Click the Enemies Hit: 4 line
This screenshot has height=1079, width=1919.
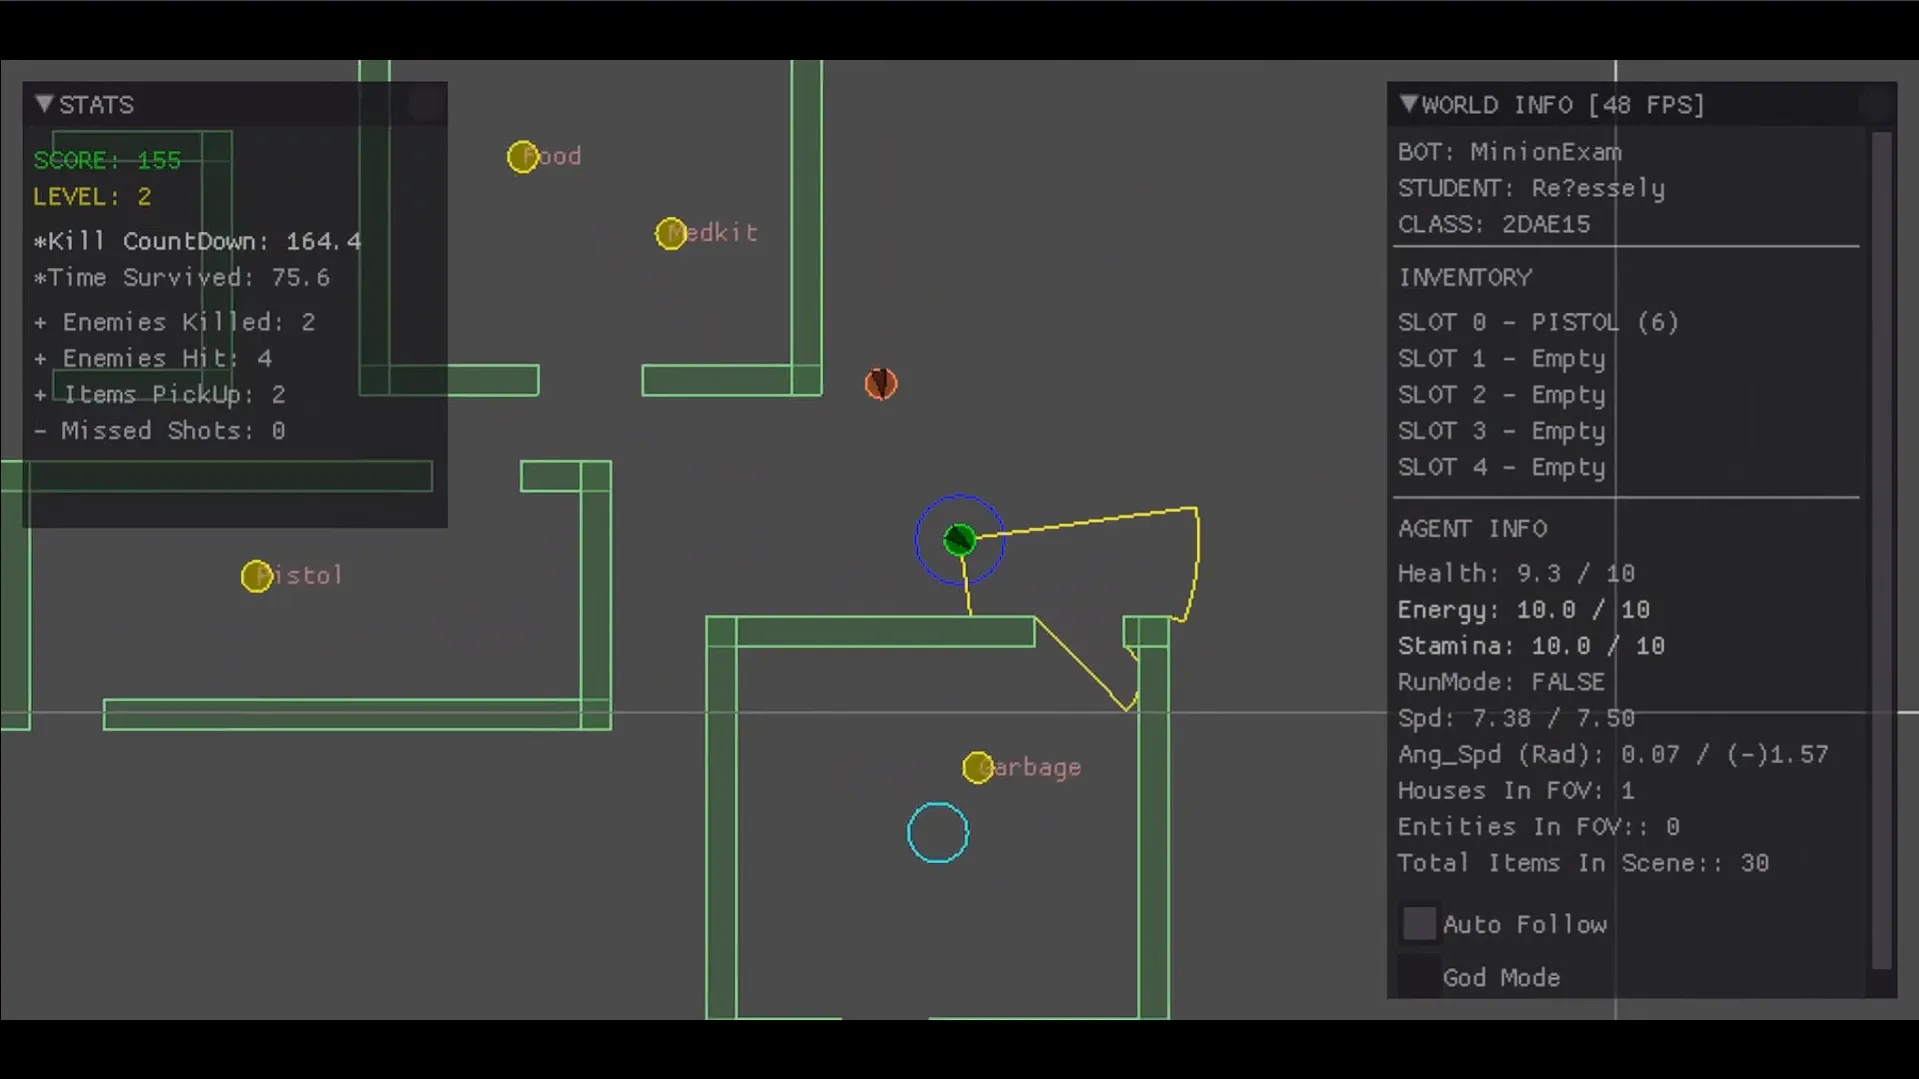152,358
